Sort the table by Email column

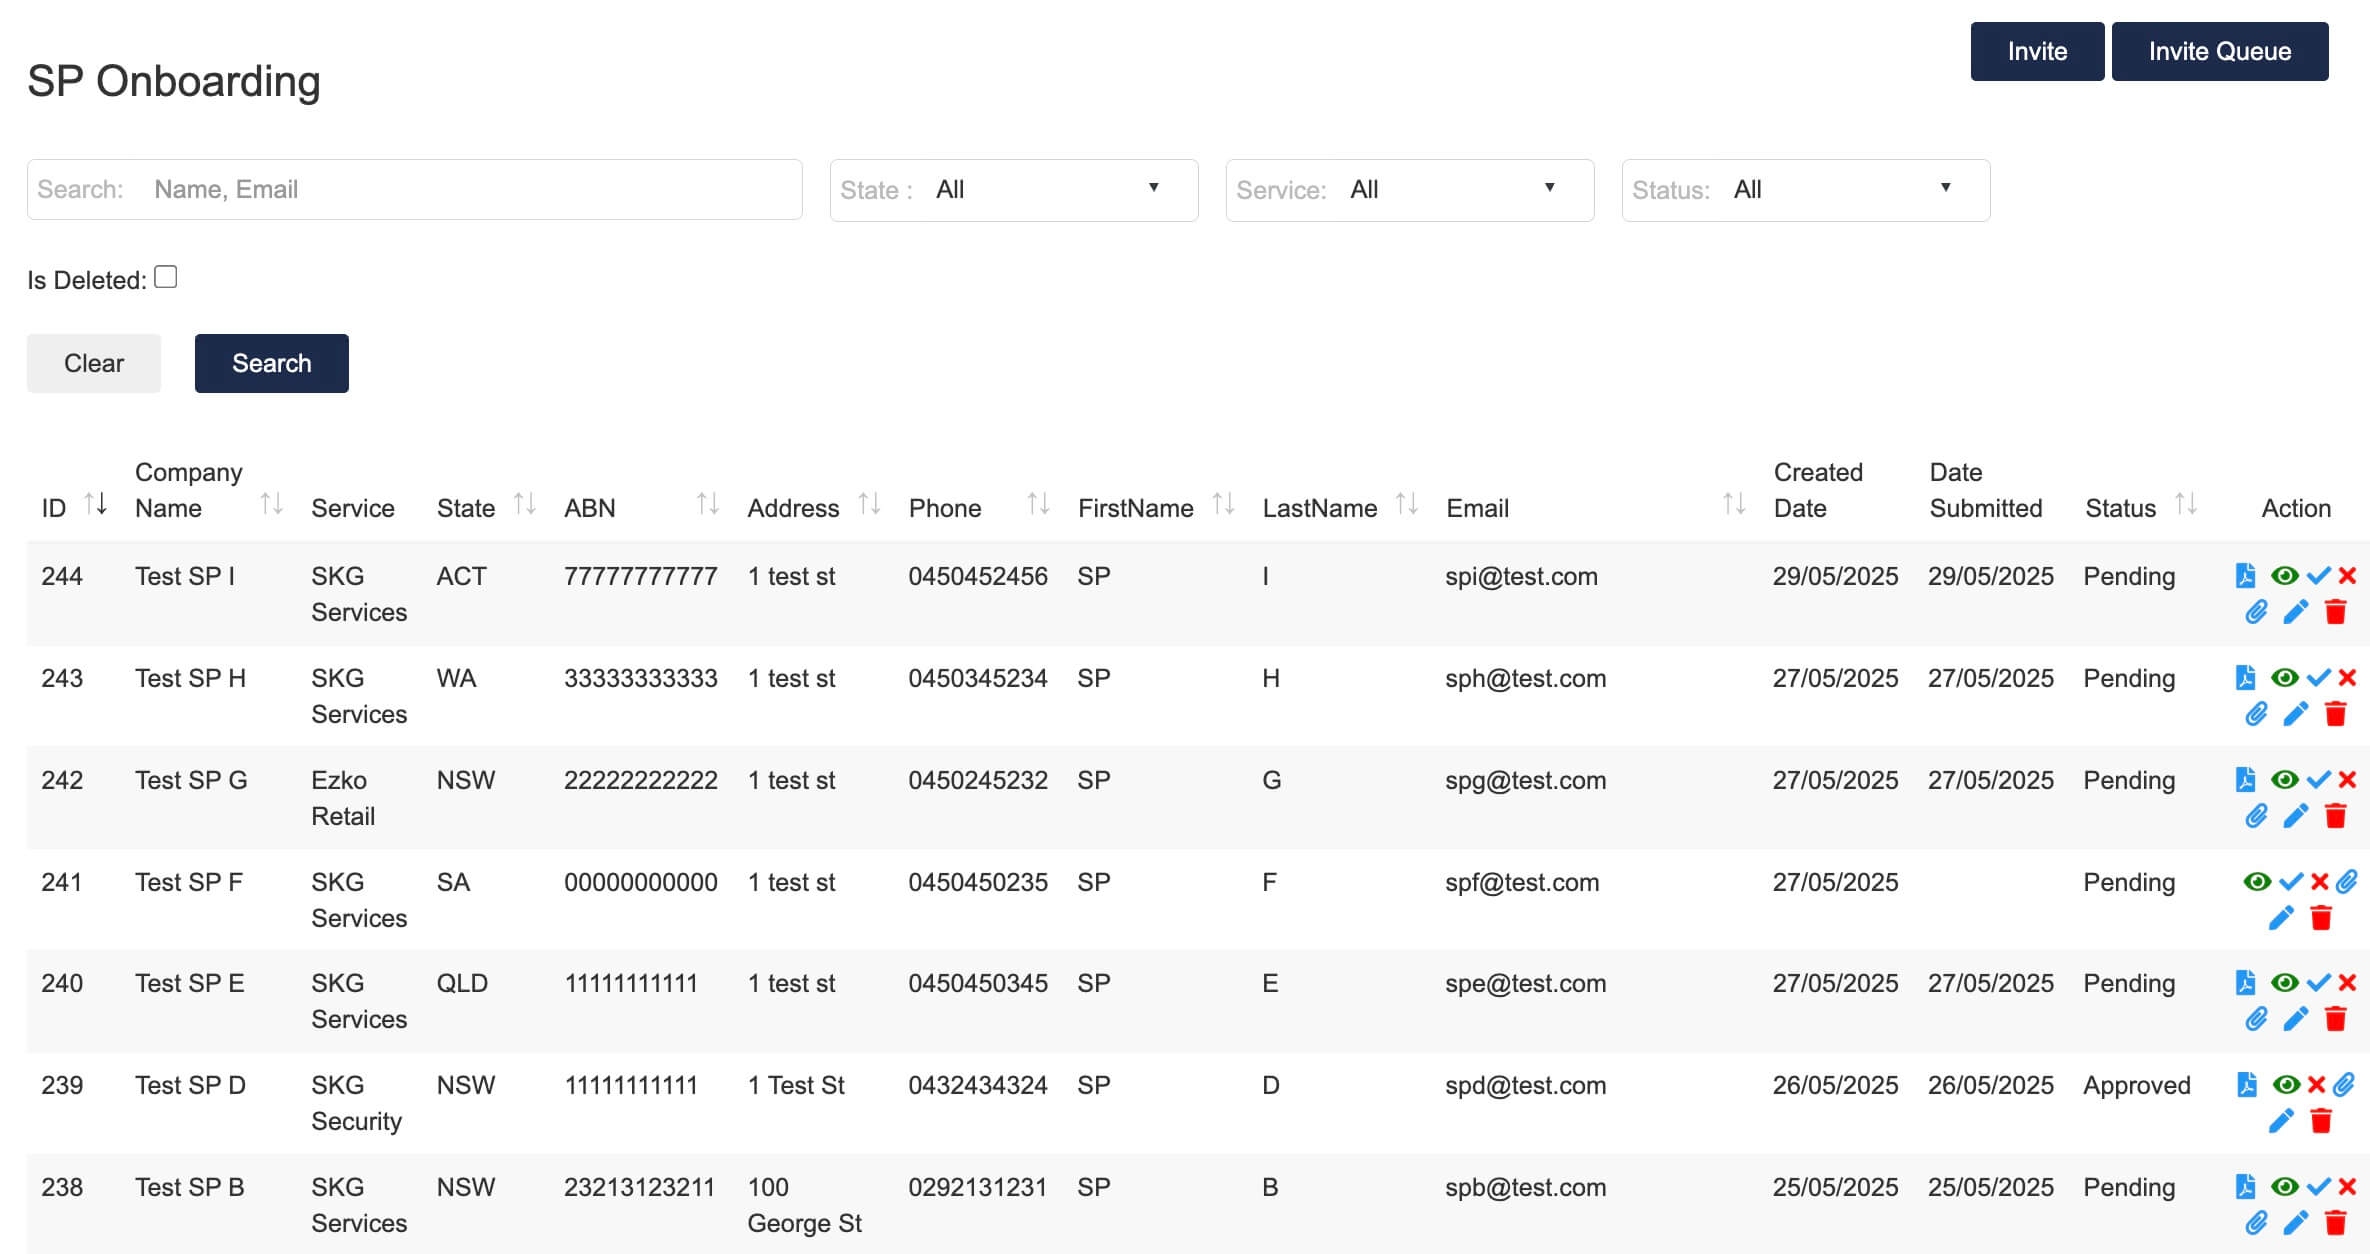point(1735,504)
